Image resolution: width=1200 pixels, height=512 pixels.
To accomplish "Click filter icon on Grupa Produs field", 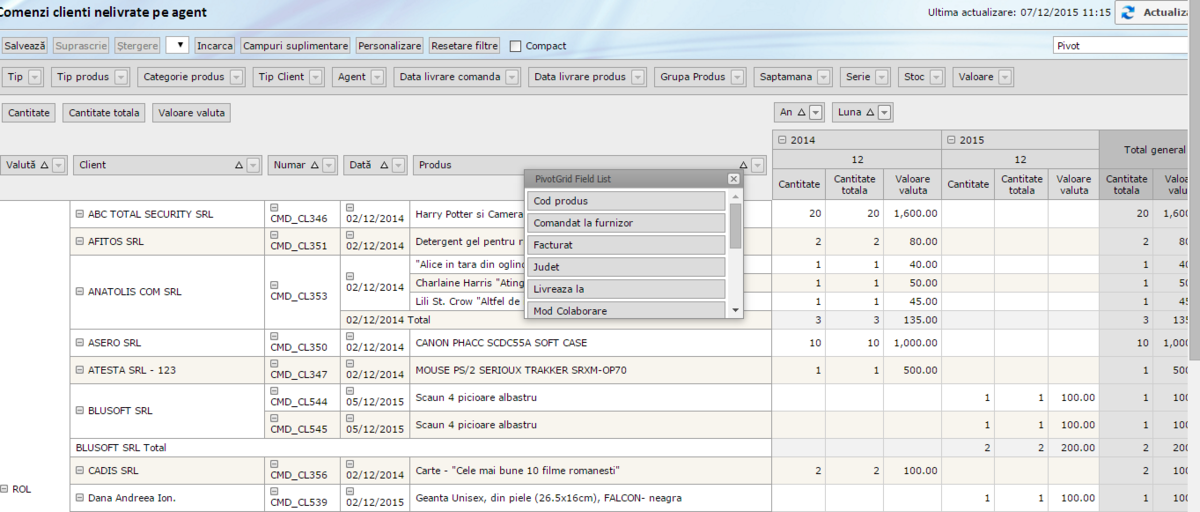I will [x=737, y=77].
